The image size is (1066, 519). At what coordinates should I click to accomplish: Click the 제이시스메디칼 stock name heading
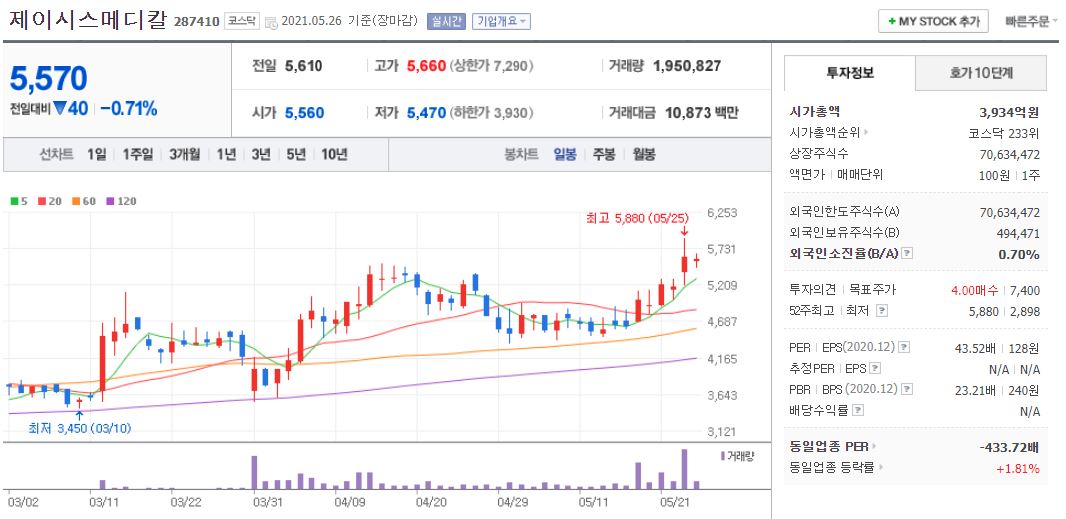[88, 19]
